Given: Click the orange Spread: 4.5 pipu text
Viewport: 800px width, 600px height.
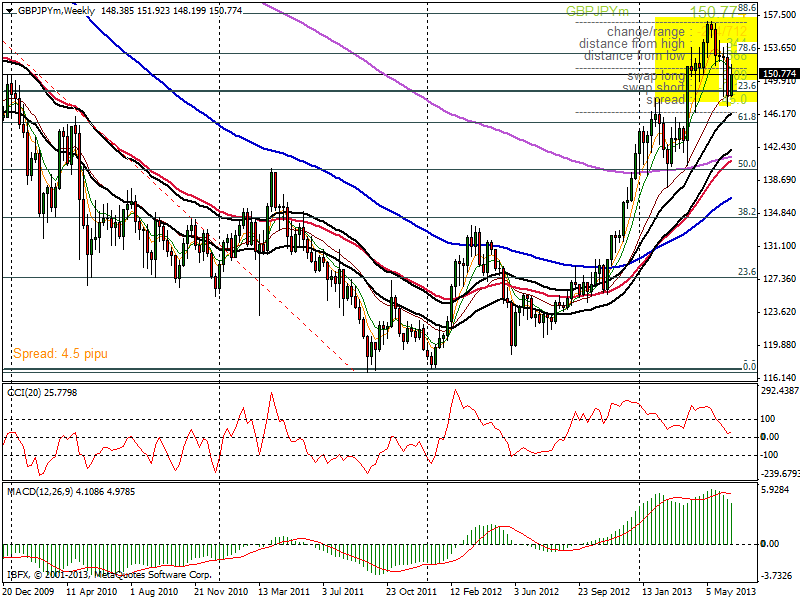Looking at the screenshot, I should pyautogui.click(x=60, y=354).
